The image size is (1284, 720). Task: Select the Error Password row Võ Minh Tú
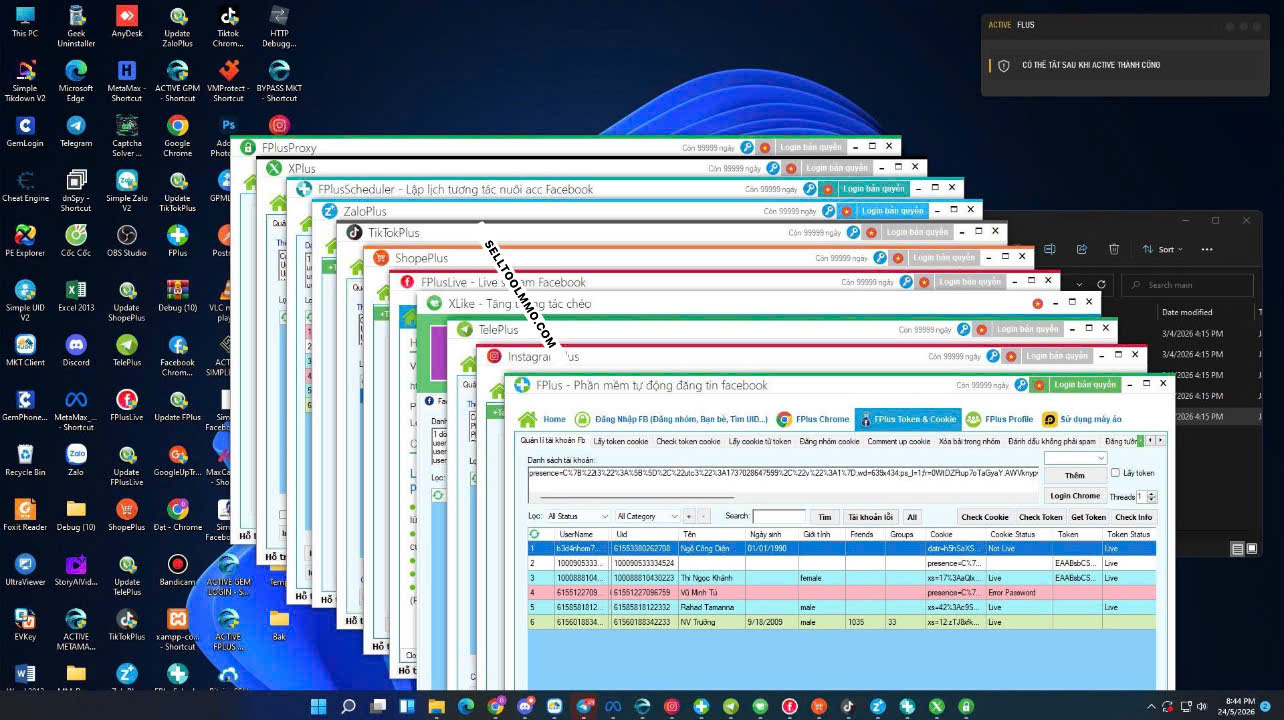pyautogui.click(x=841, y=593)
